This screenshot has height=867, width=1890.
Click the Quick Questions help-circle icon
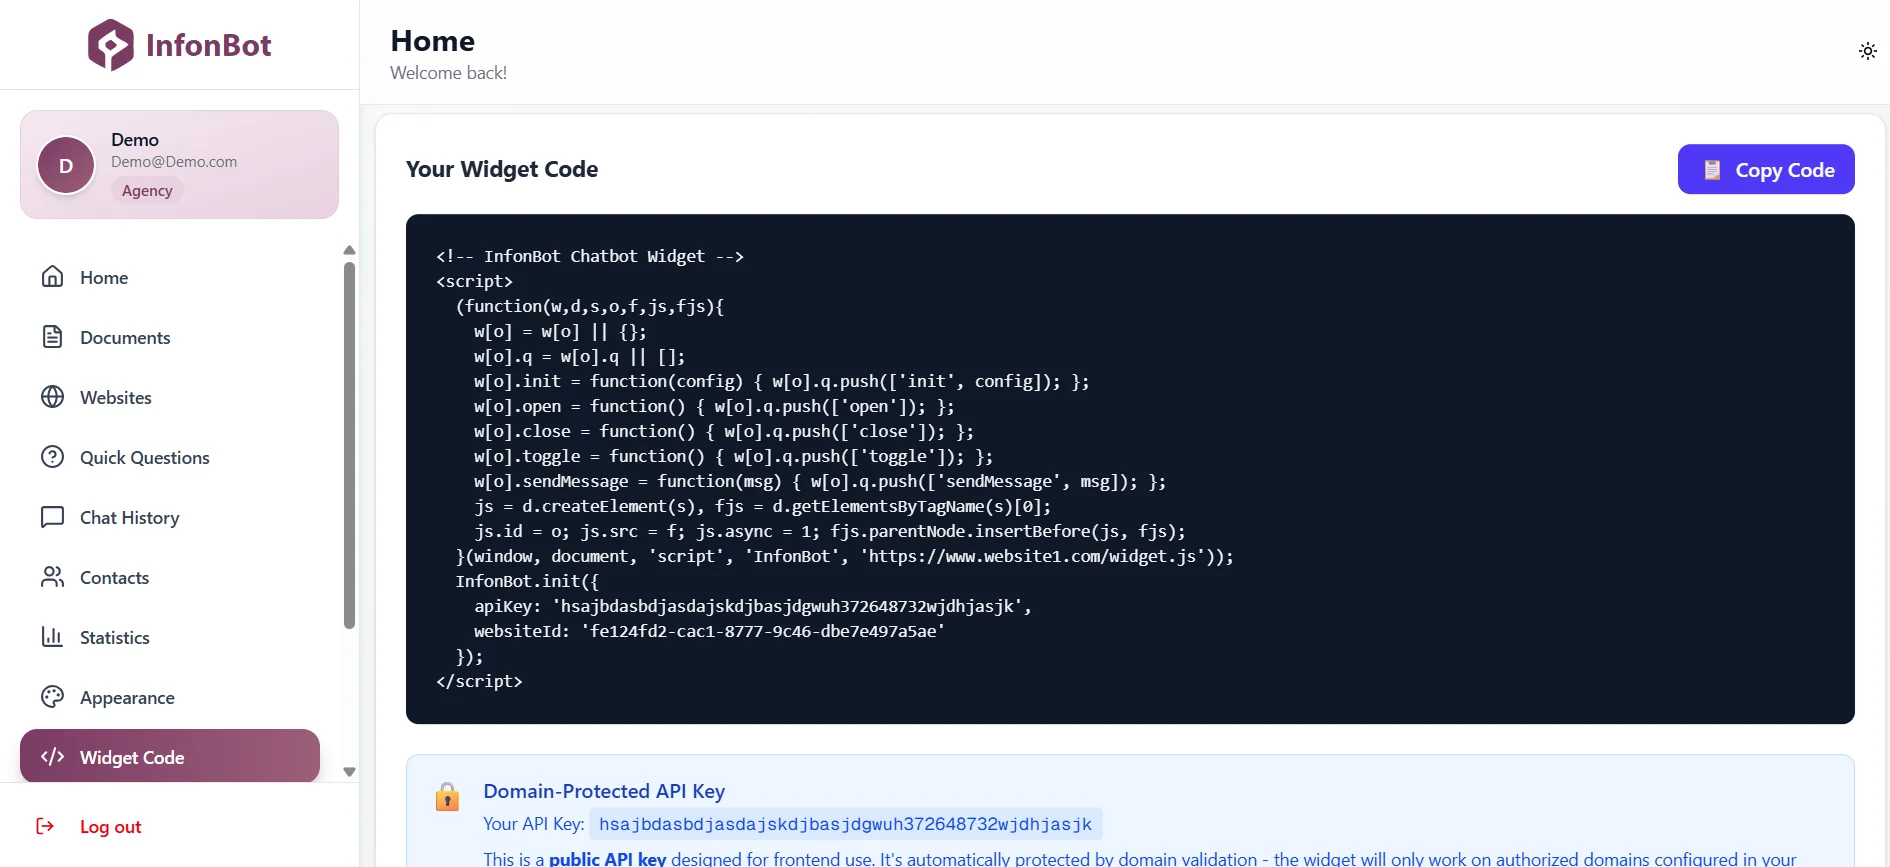pyautogui.click(x=53, y=457)
